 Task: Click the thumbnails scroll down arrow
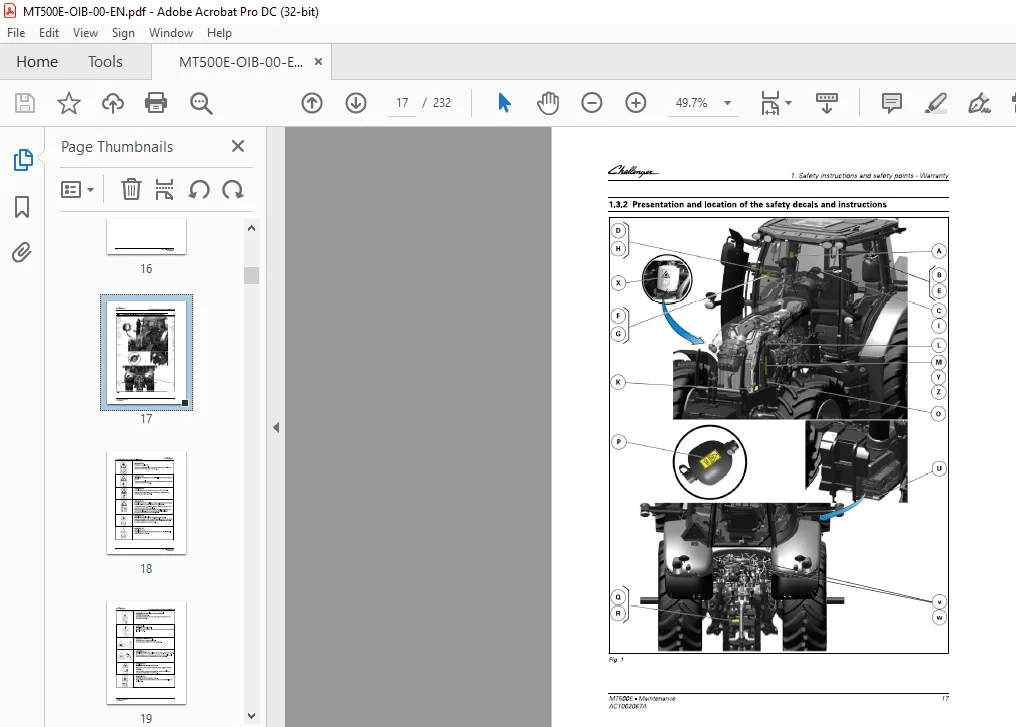(x=251, y=716)
